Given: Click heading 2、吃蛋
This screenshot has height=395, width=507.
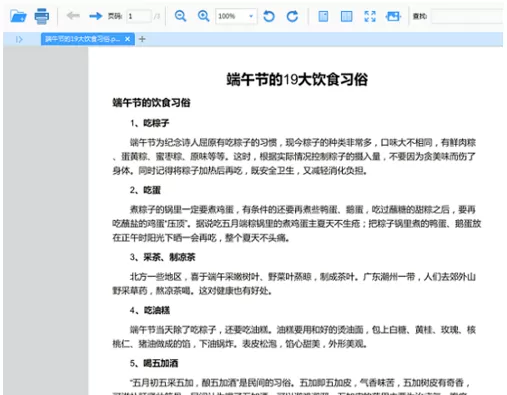Looking at the screenshot, I should click(x=145, y=190).
